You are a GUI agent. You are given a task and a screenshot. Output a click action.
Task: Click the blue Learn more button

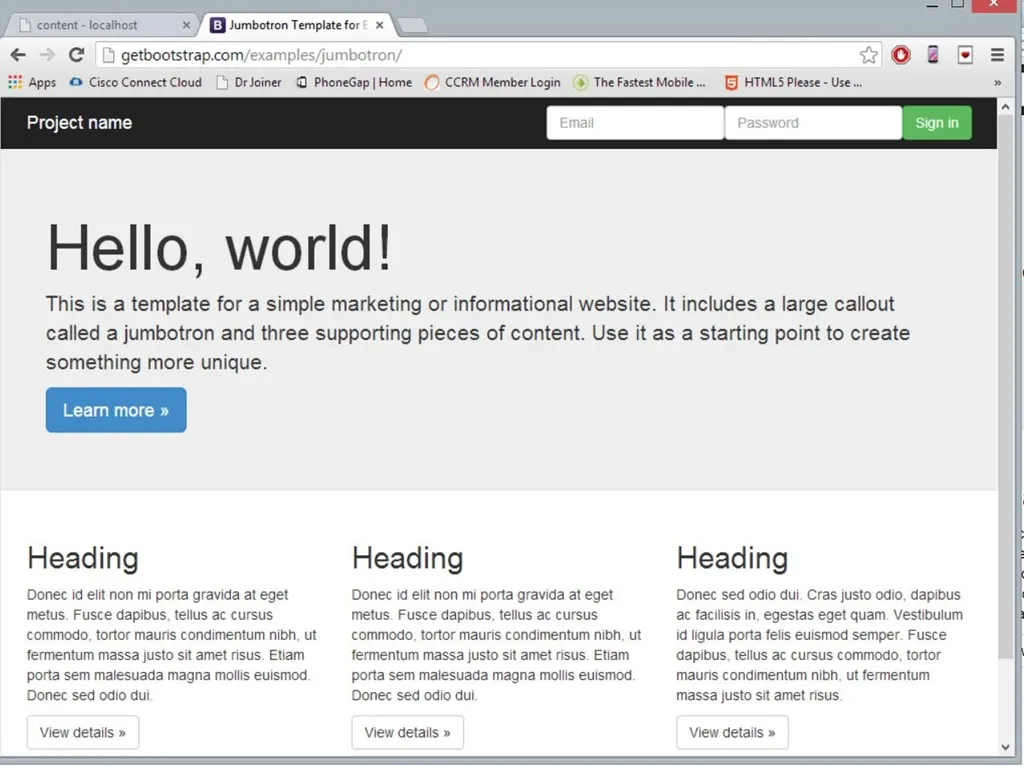[x=116, y=410]
